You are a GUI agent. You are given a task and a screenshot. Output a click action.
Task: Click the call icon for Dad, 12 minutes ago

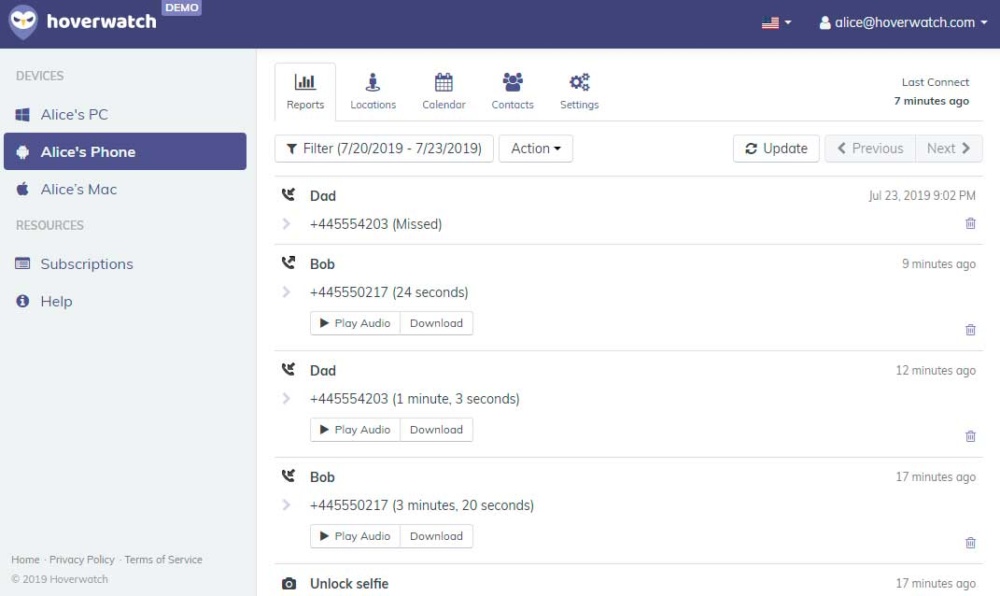coord(288,369)
